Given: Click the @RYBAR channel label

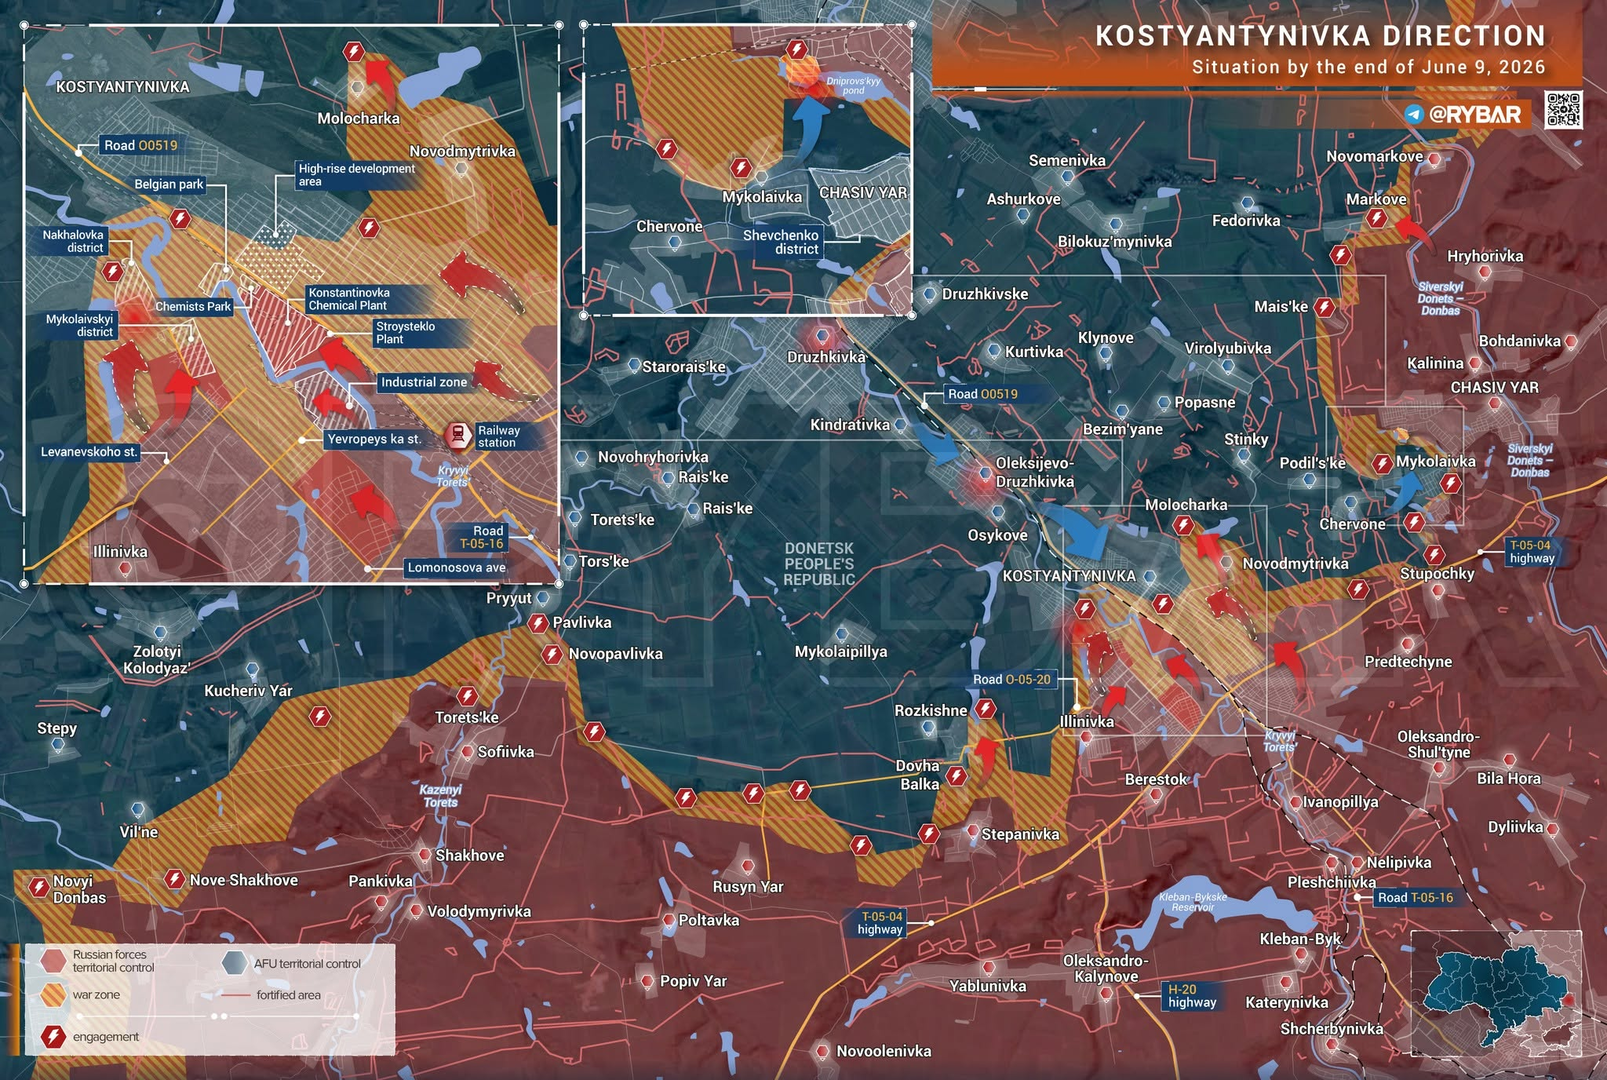Looking at the screenshot, I should 1476,114.
